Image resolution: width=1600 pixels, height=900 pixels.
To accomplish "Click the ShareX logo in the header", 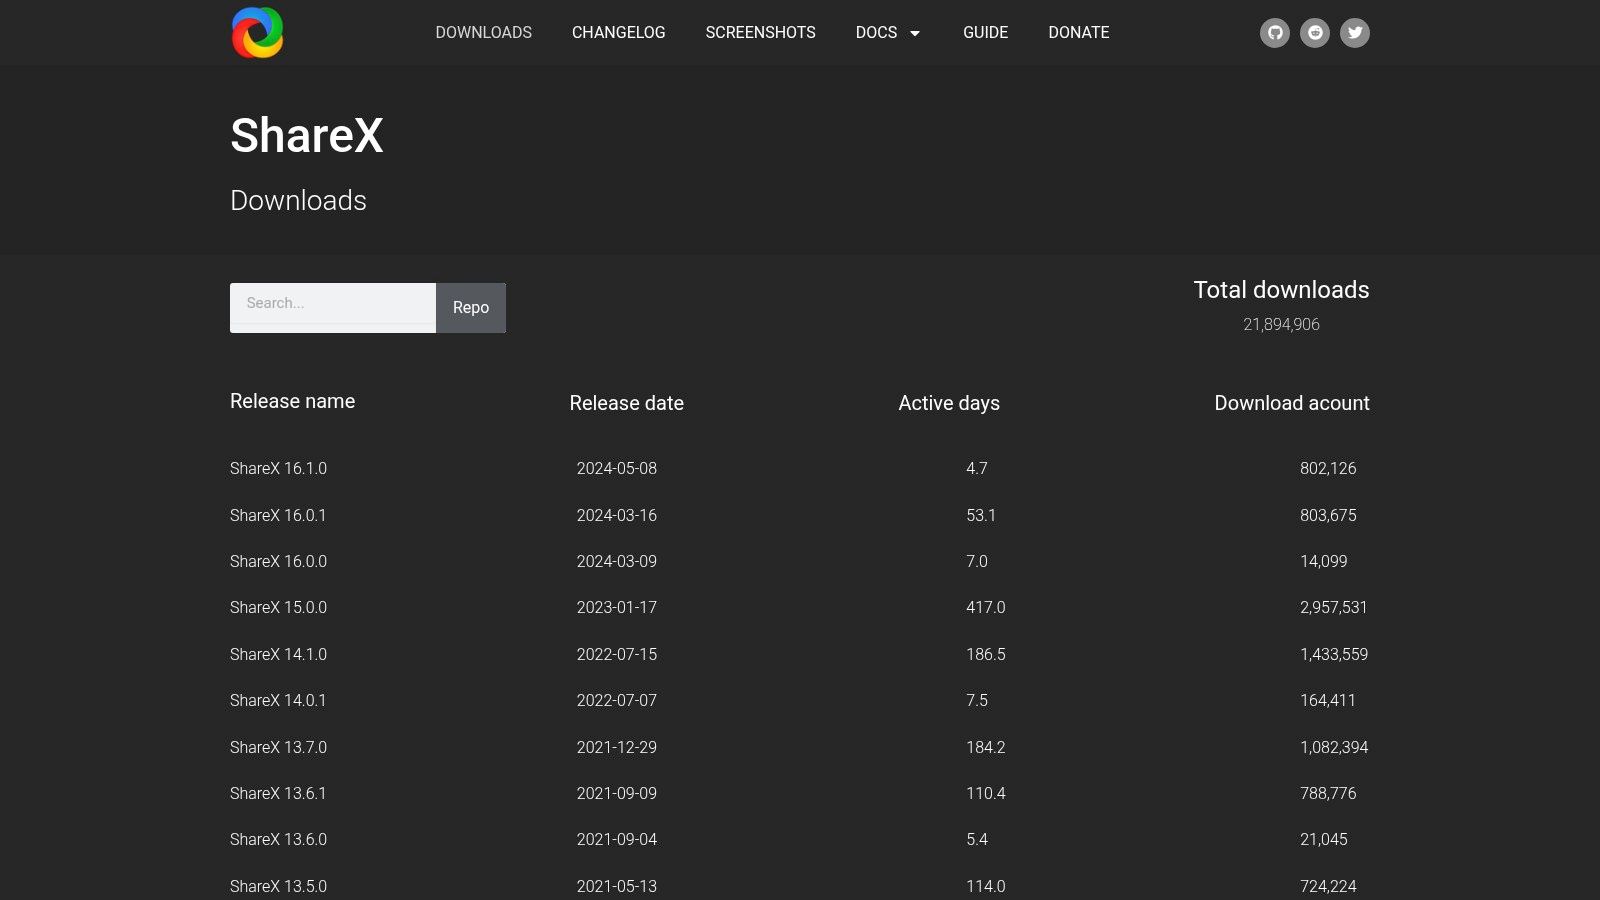I will tap(257, 32).
